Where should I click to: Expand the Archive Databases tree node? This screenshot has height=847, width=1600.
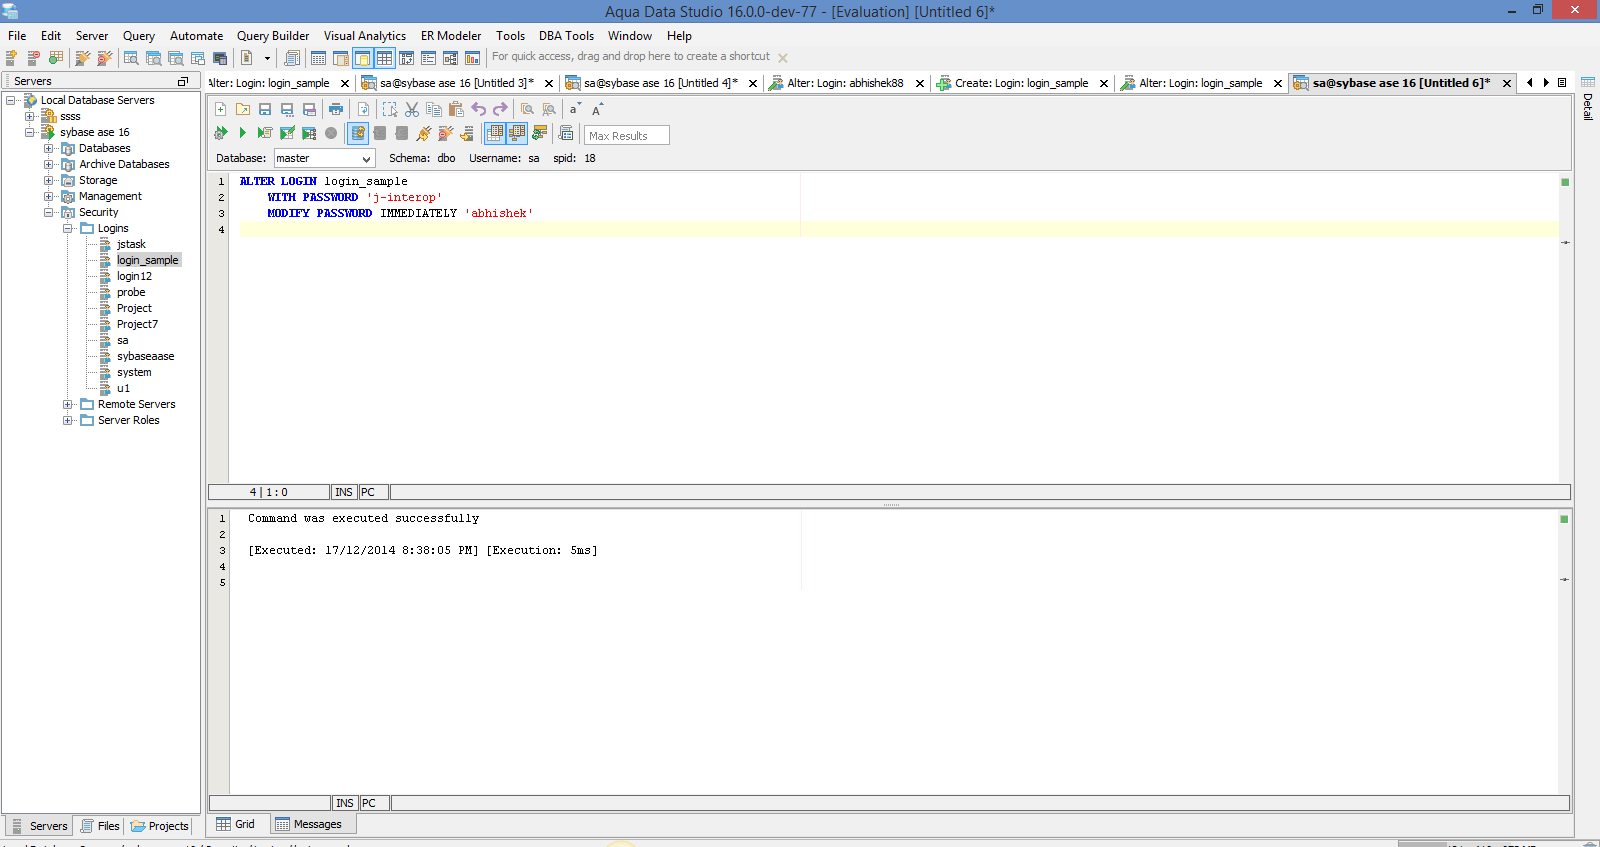point(48,164)
